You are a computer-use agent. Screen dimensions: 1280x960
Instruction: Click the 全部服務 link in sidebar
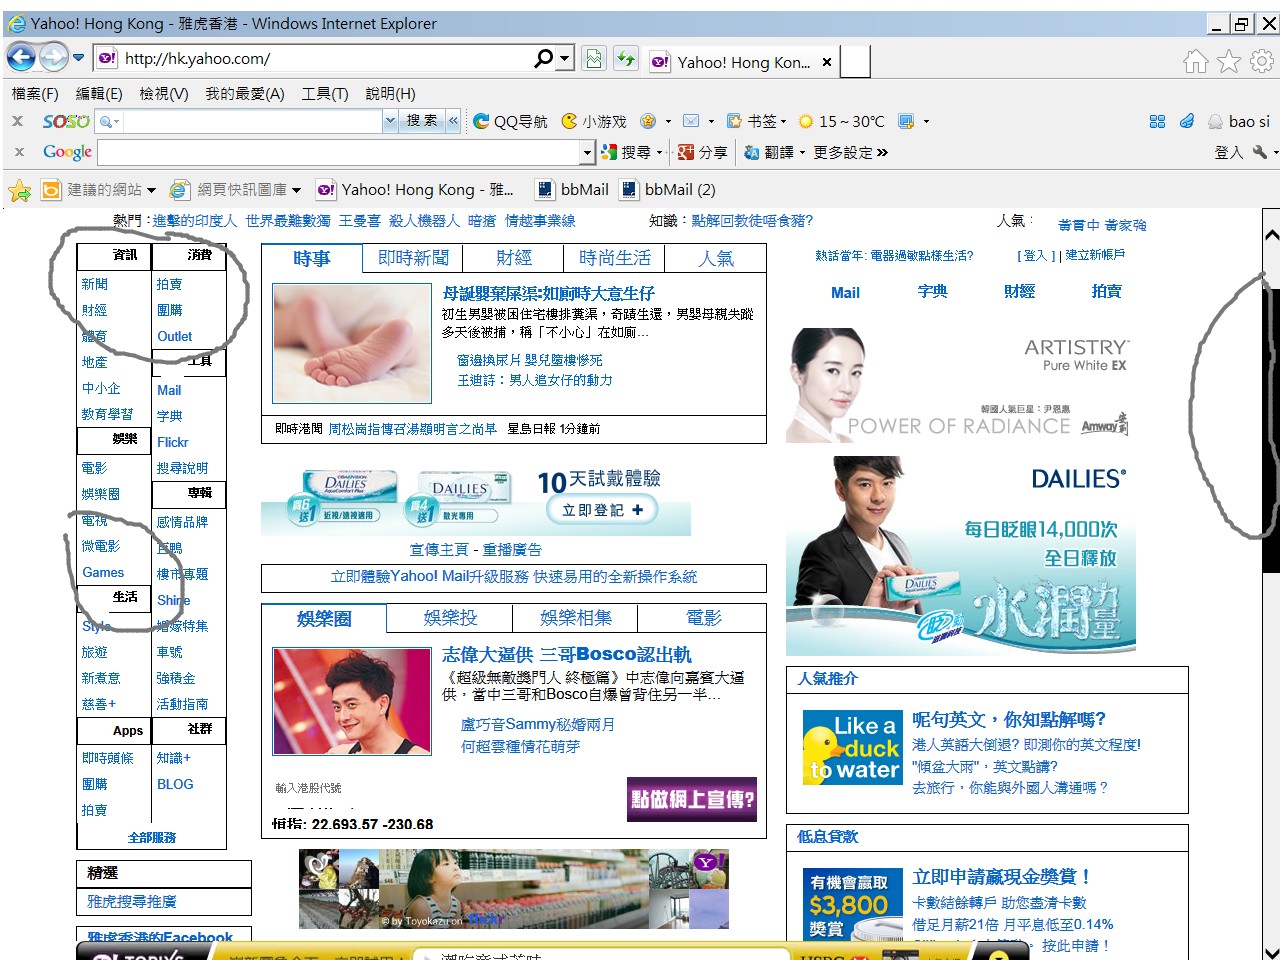(x=152, y=838)
